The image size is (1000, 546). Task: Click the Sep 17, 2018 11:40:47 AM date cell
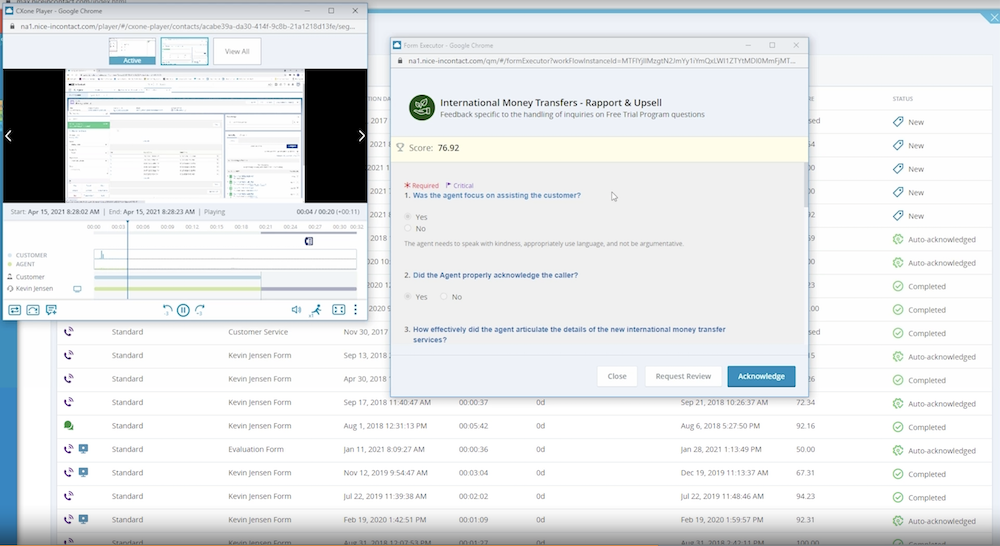[387, 402]
